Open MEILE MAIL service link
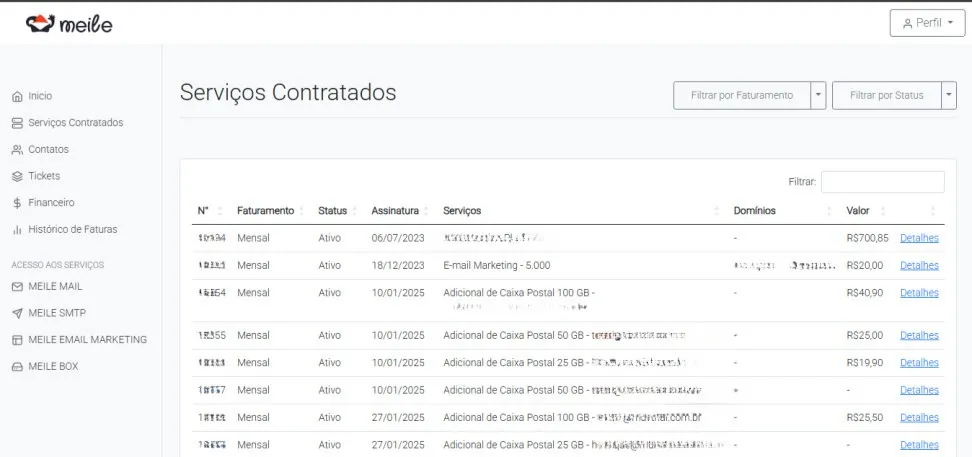 coord(55,286)
